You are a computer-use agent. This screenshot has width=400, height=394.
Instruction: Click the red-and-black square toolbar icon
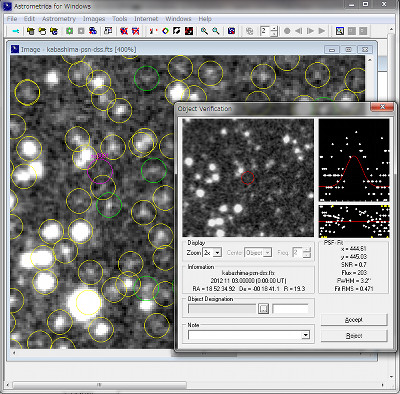point(189,31)
